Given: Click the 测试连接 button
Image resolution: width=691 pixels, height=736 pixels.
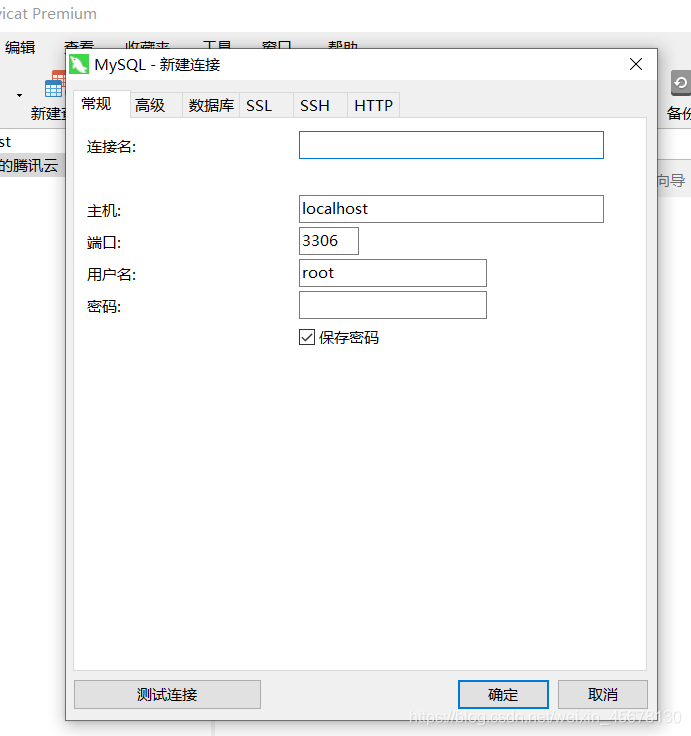Looking at the screenshot, I should tap(167, 694).
